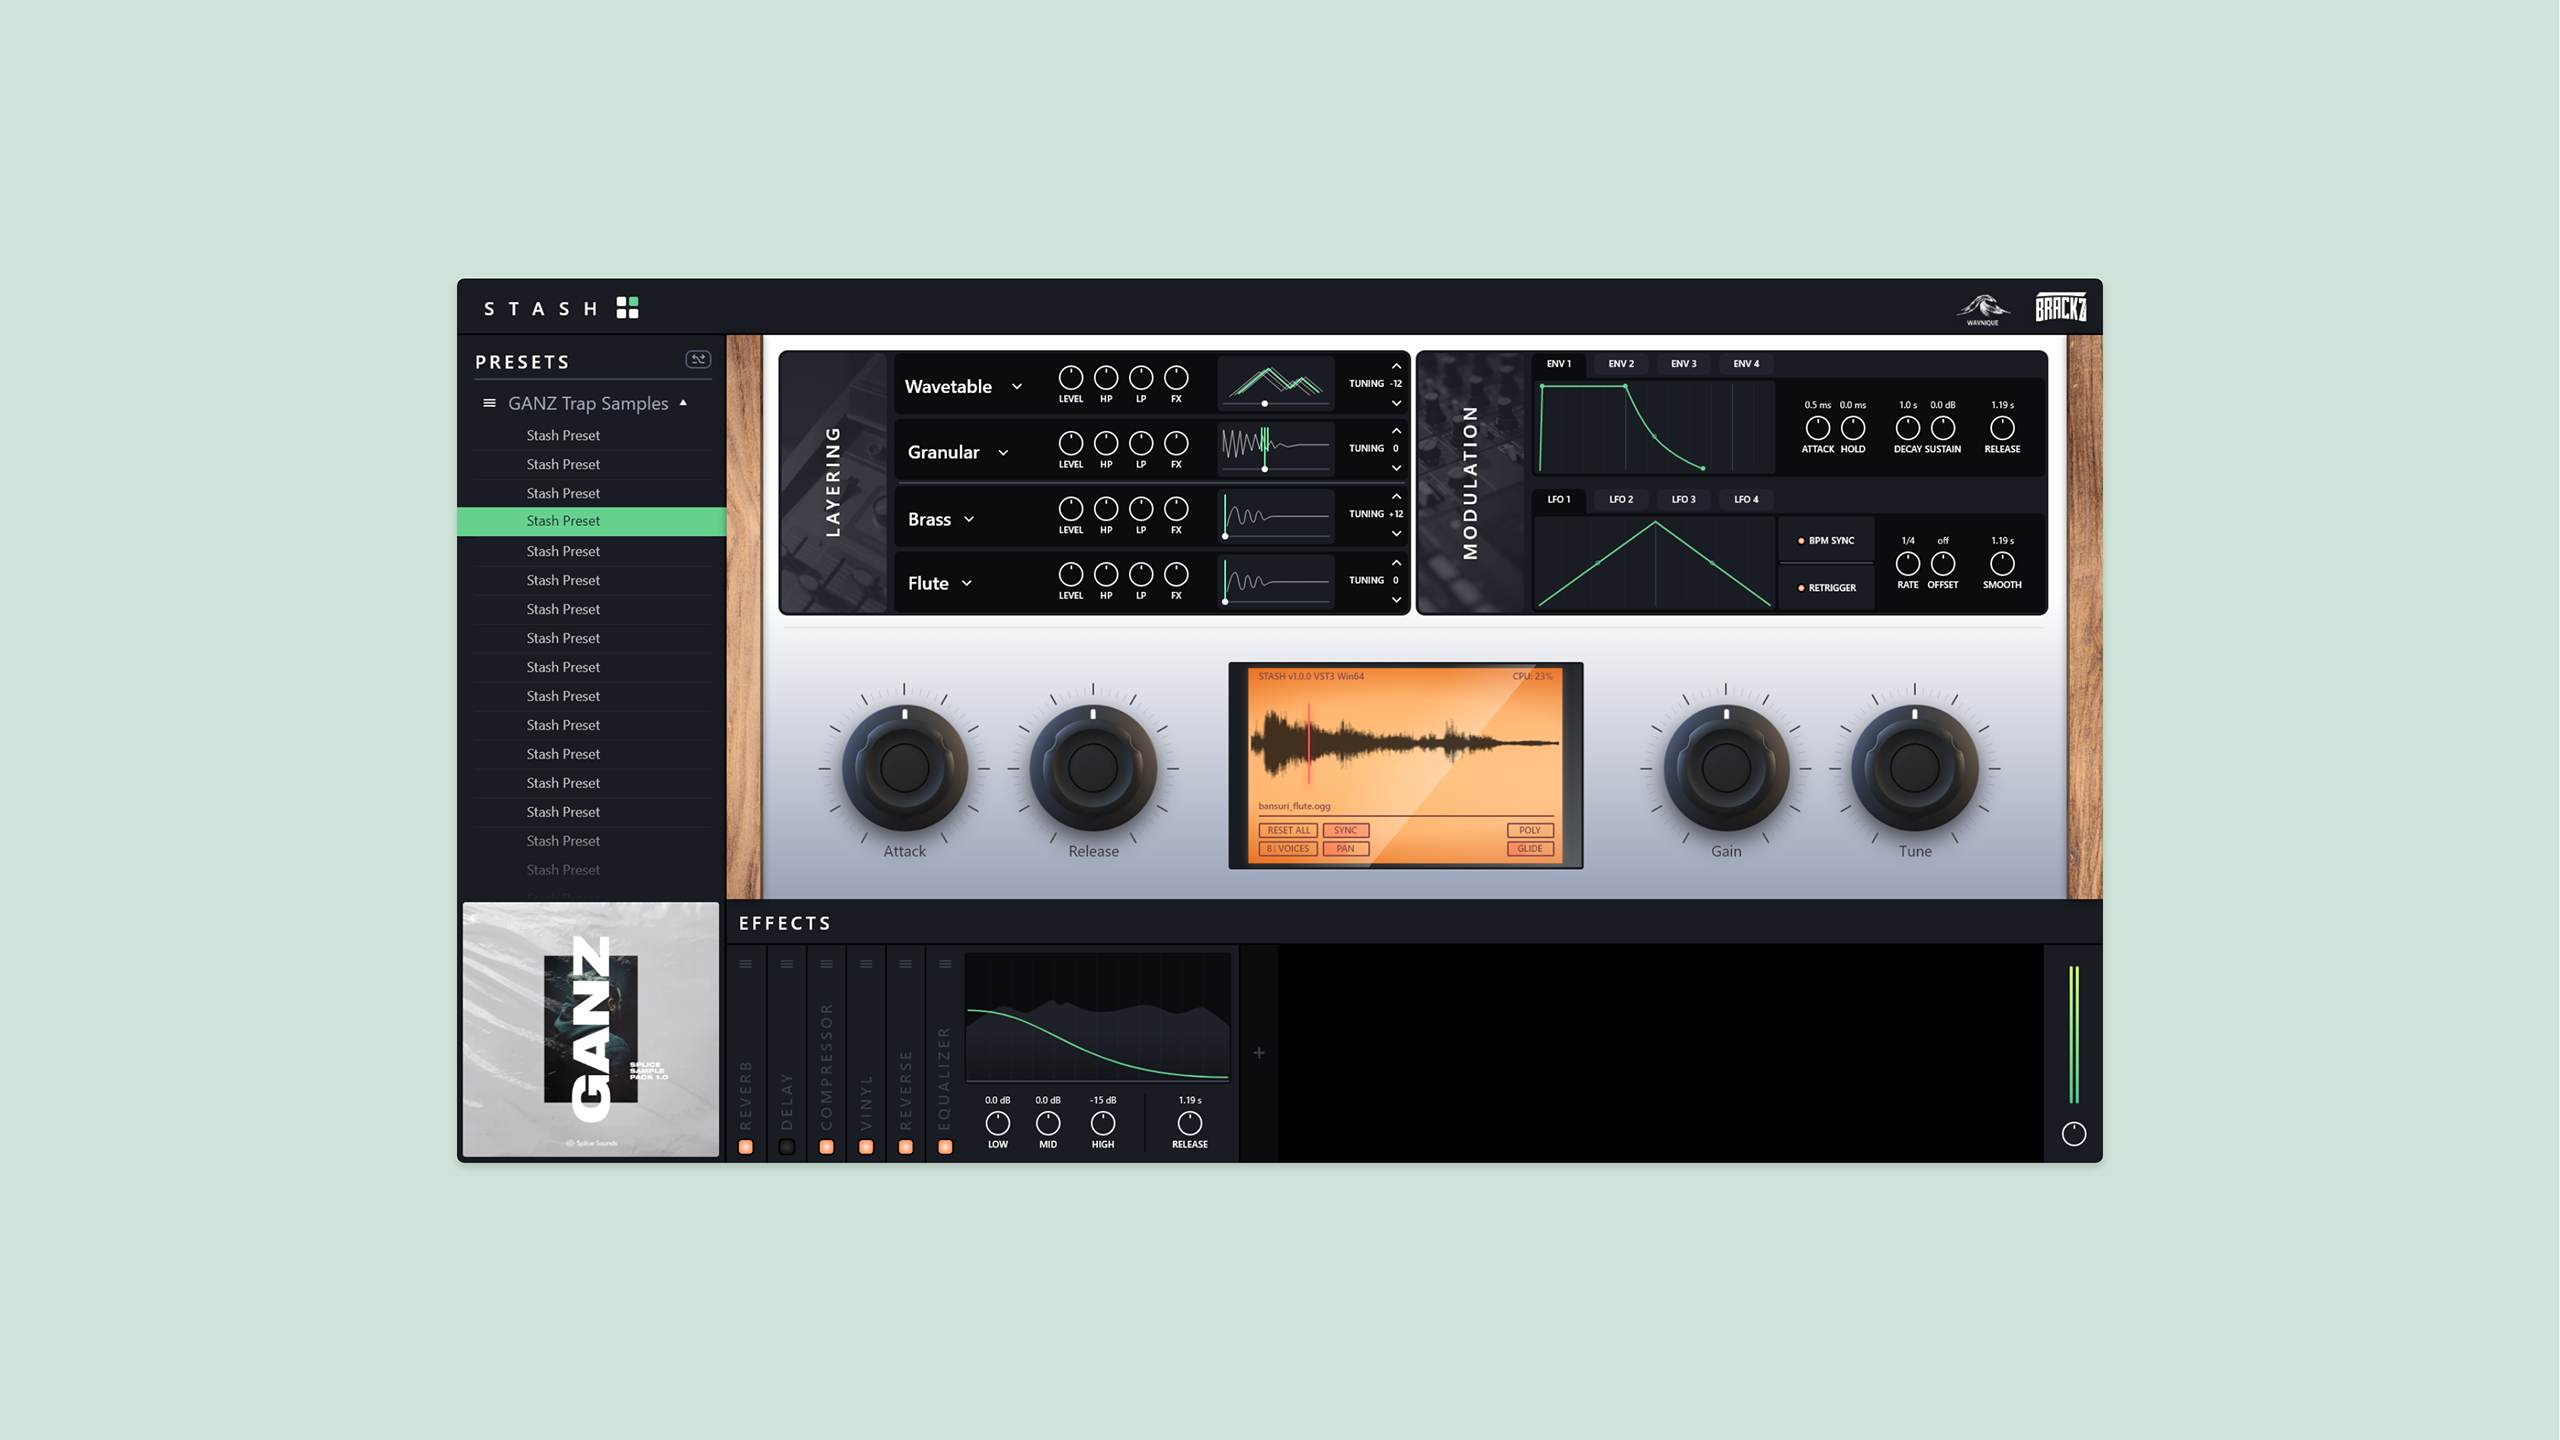Collapse the GANZ Trap Samples preset group
The width and height of the screenshot is (2560, 1440).
[684, 402]
